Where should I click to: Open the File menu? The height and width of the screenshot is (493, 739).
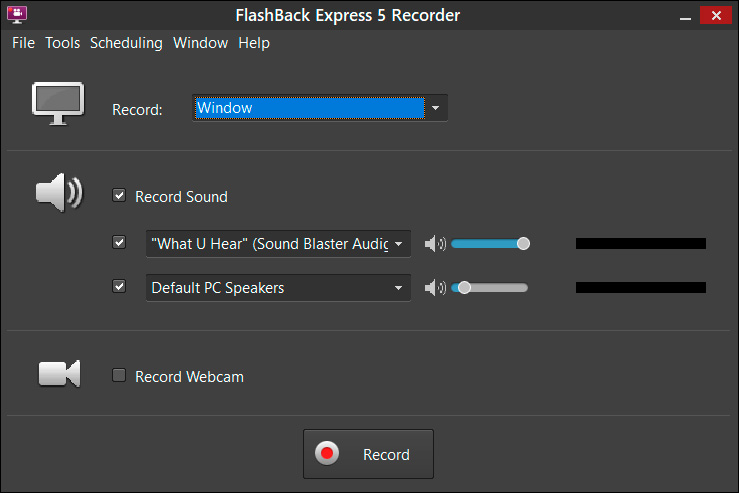pyautogui.click(x=23, y=43)
